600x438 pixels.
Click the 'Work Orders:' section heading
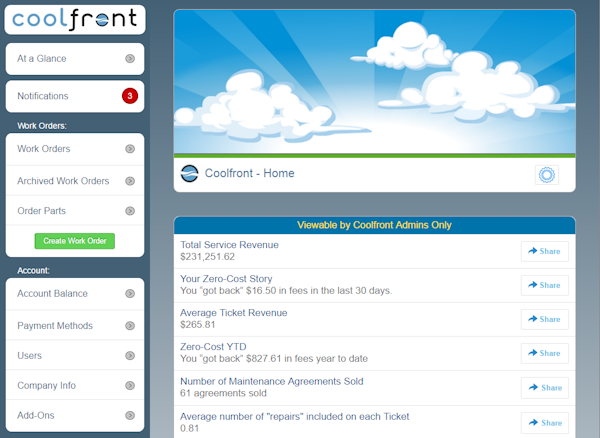(42, 126)
